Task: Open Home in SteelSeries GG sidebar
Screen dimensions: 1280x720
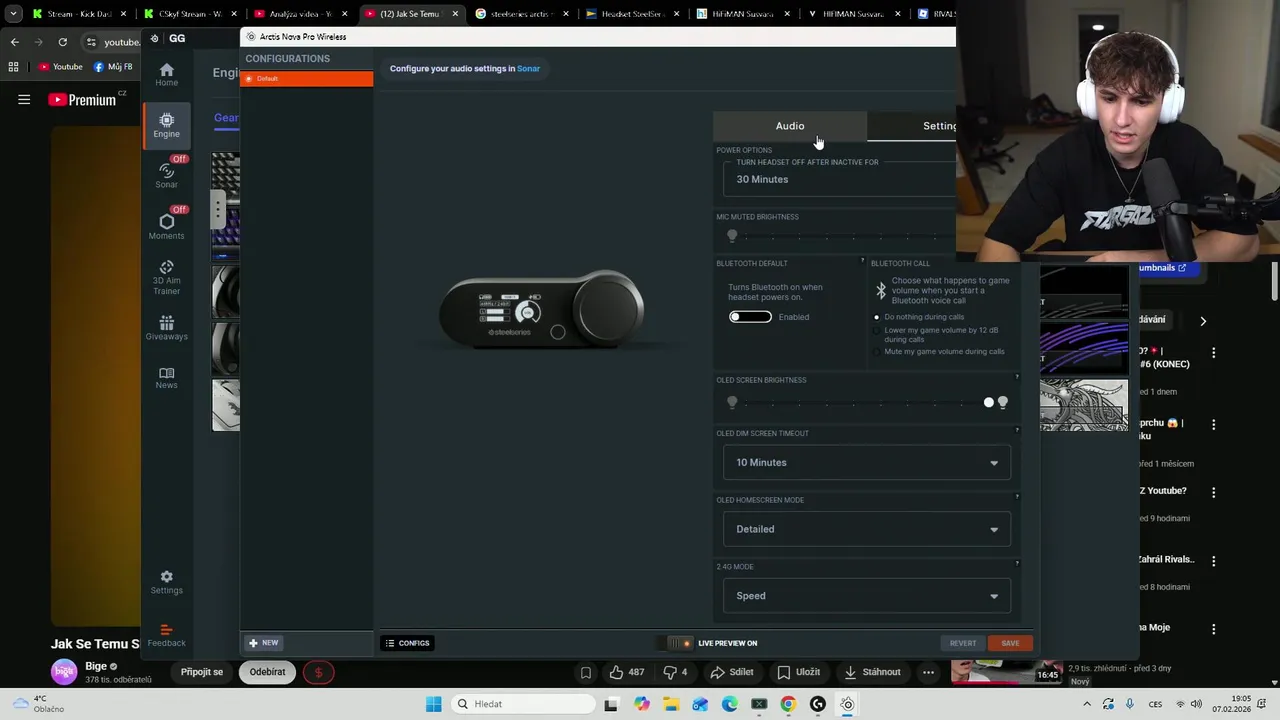Action: [166, 74]
